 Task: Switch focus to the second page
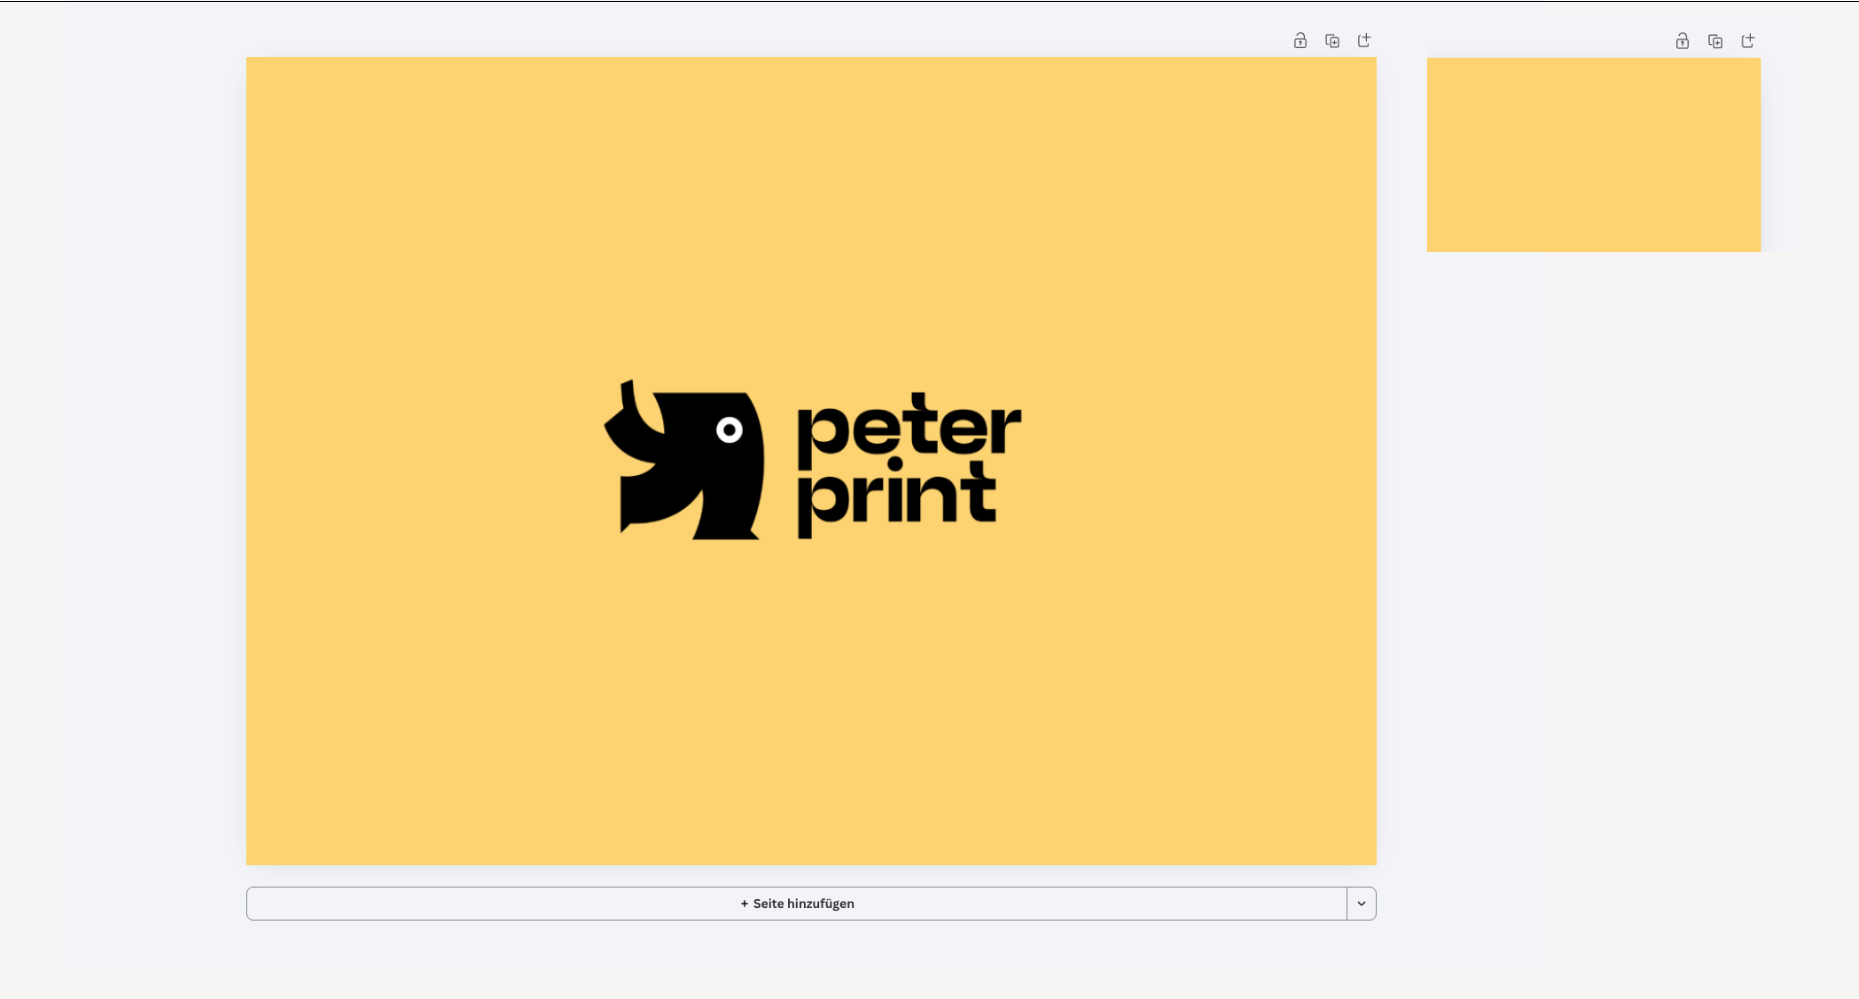pos(1594,155)
